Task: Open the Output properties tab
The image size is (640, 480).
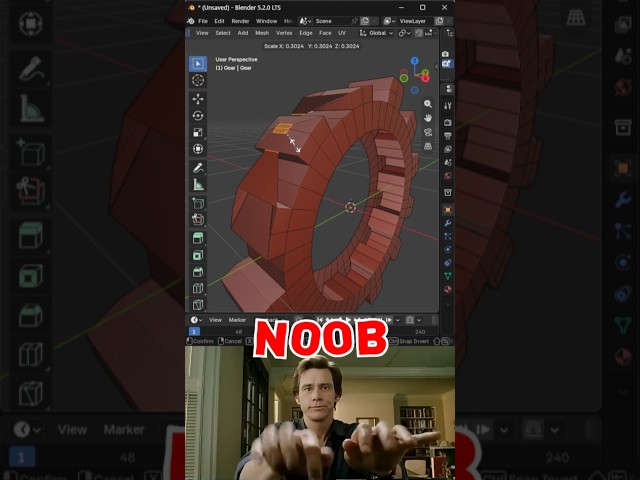Action: tap(448, 136)
